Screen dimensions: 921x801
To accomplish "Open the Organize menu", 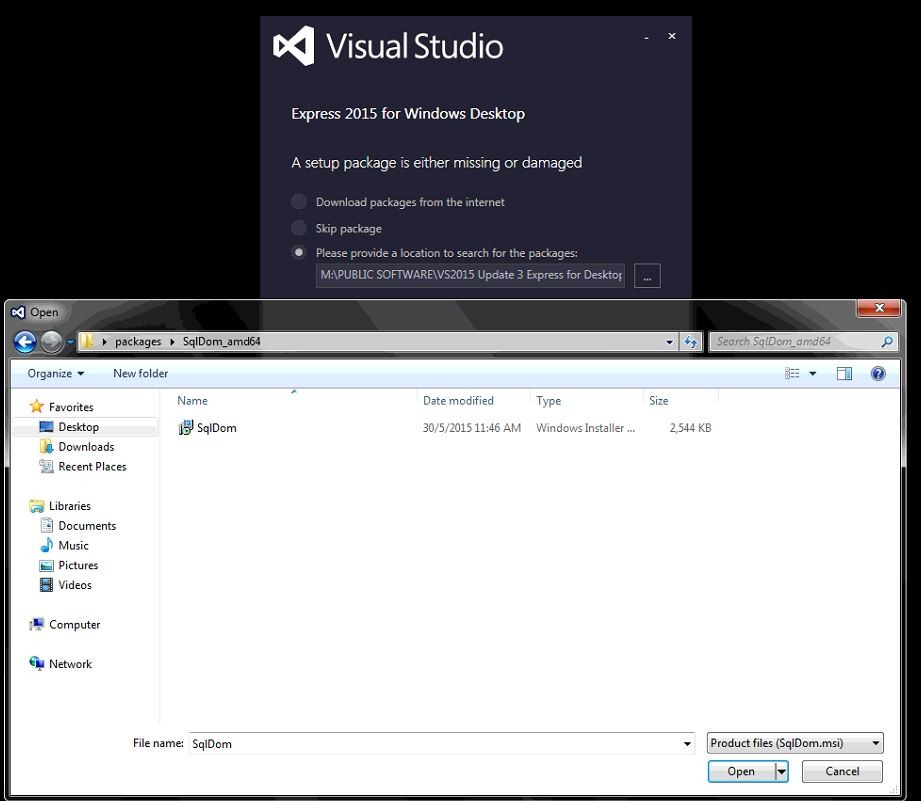I will pyautogui.click(x=56, y=373).
